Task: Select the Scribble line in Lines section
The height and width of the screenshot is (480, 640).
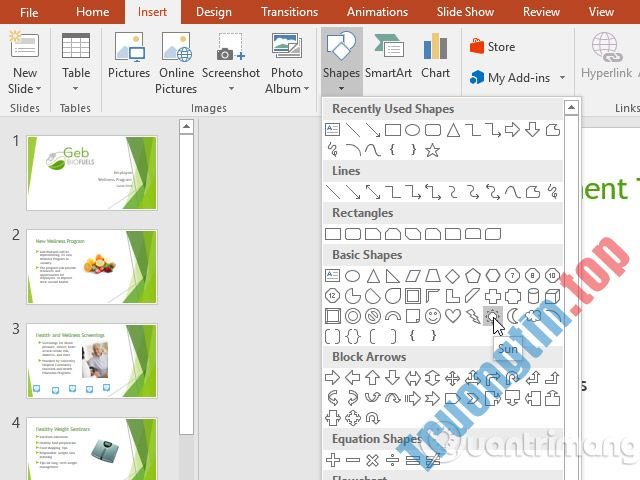Action: [553, 192]
